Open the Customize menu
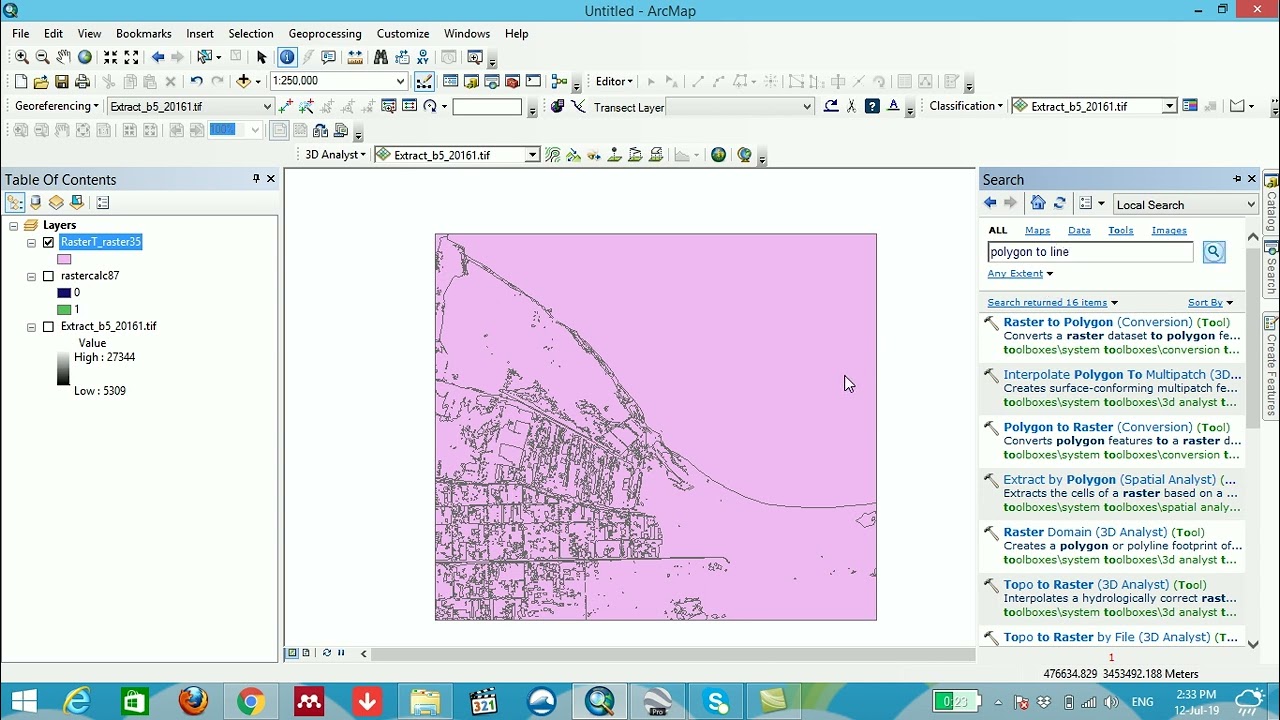Screen dimensions: 1280x720 coord(403,33)
